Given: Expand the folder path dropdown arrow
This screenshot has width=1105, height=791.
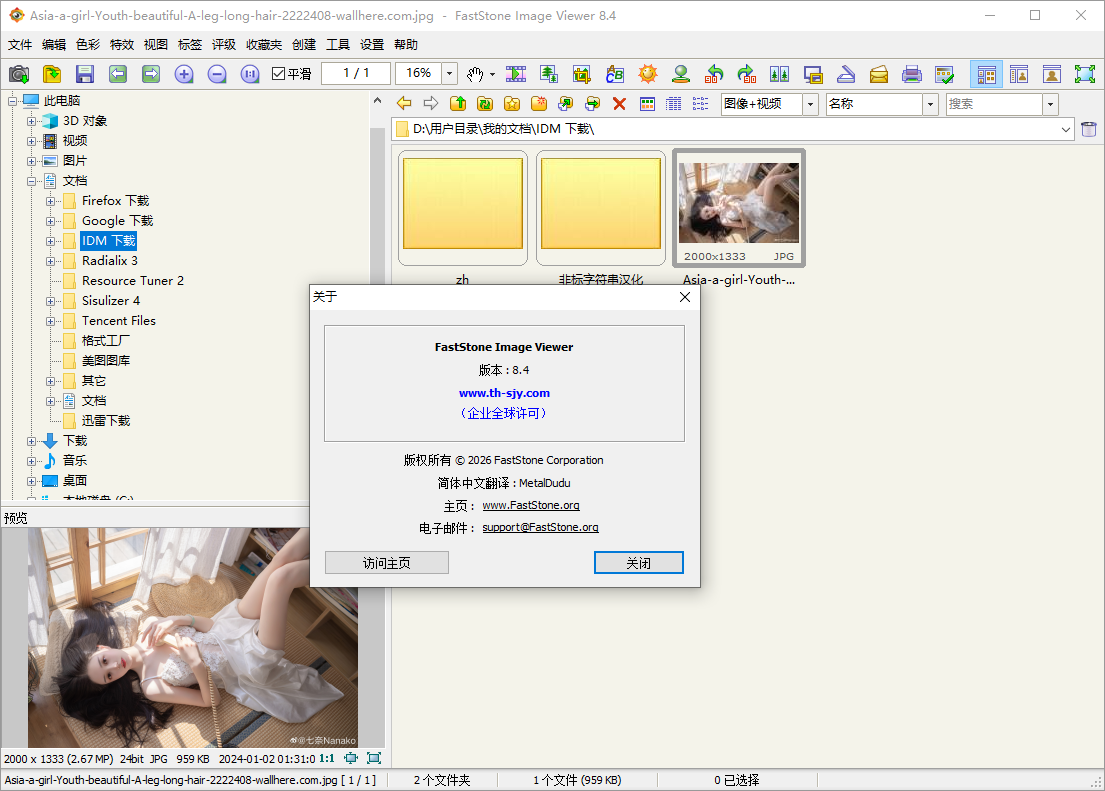Looking at the screenshot, I should 1066,129.
